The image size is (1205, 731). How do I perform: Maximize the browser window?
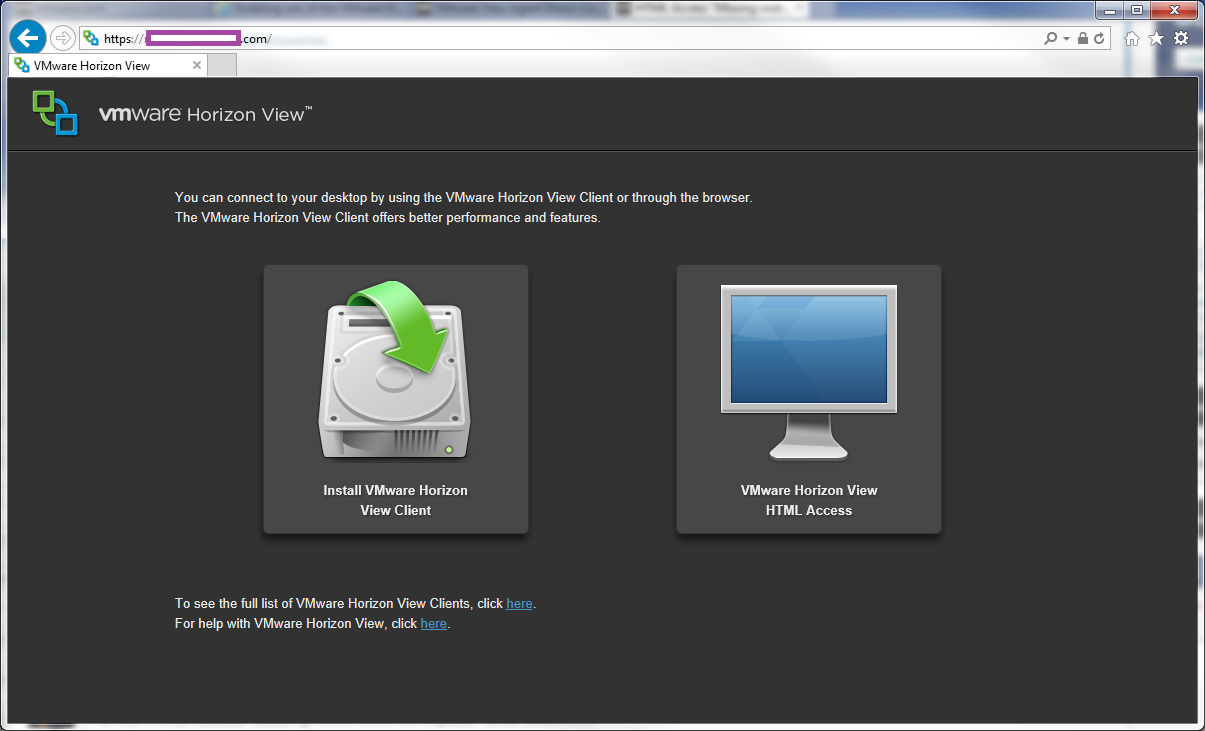pos(1137,10)
